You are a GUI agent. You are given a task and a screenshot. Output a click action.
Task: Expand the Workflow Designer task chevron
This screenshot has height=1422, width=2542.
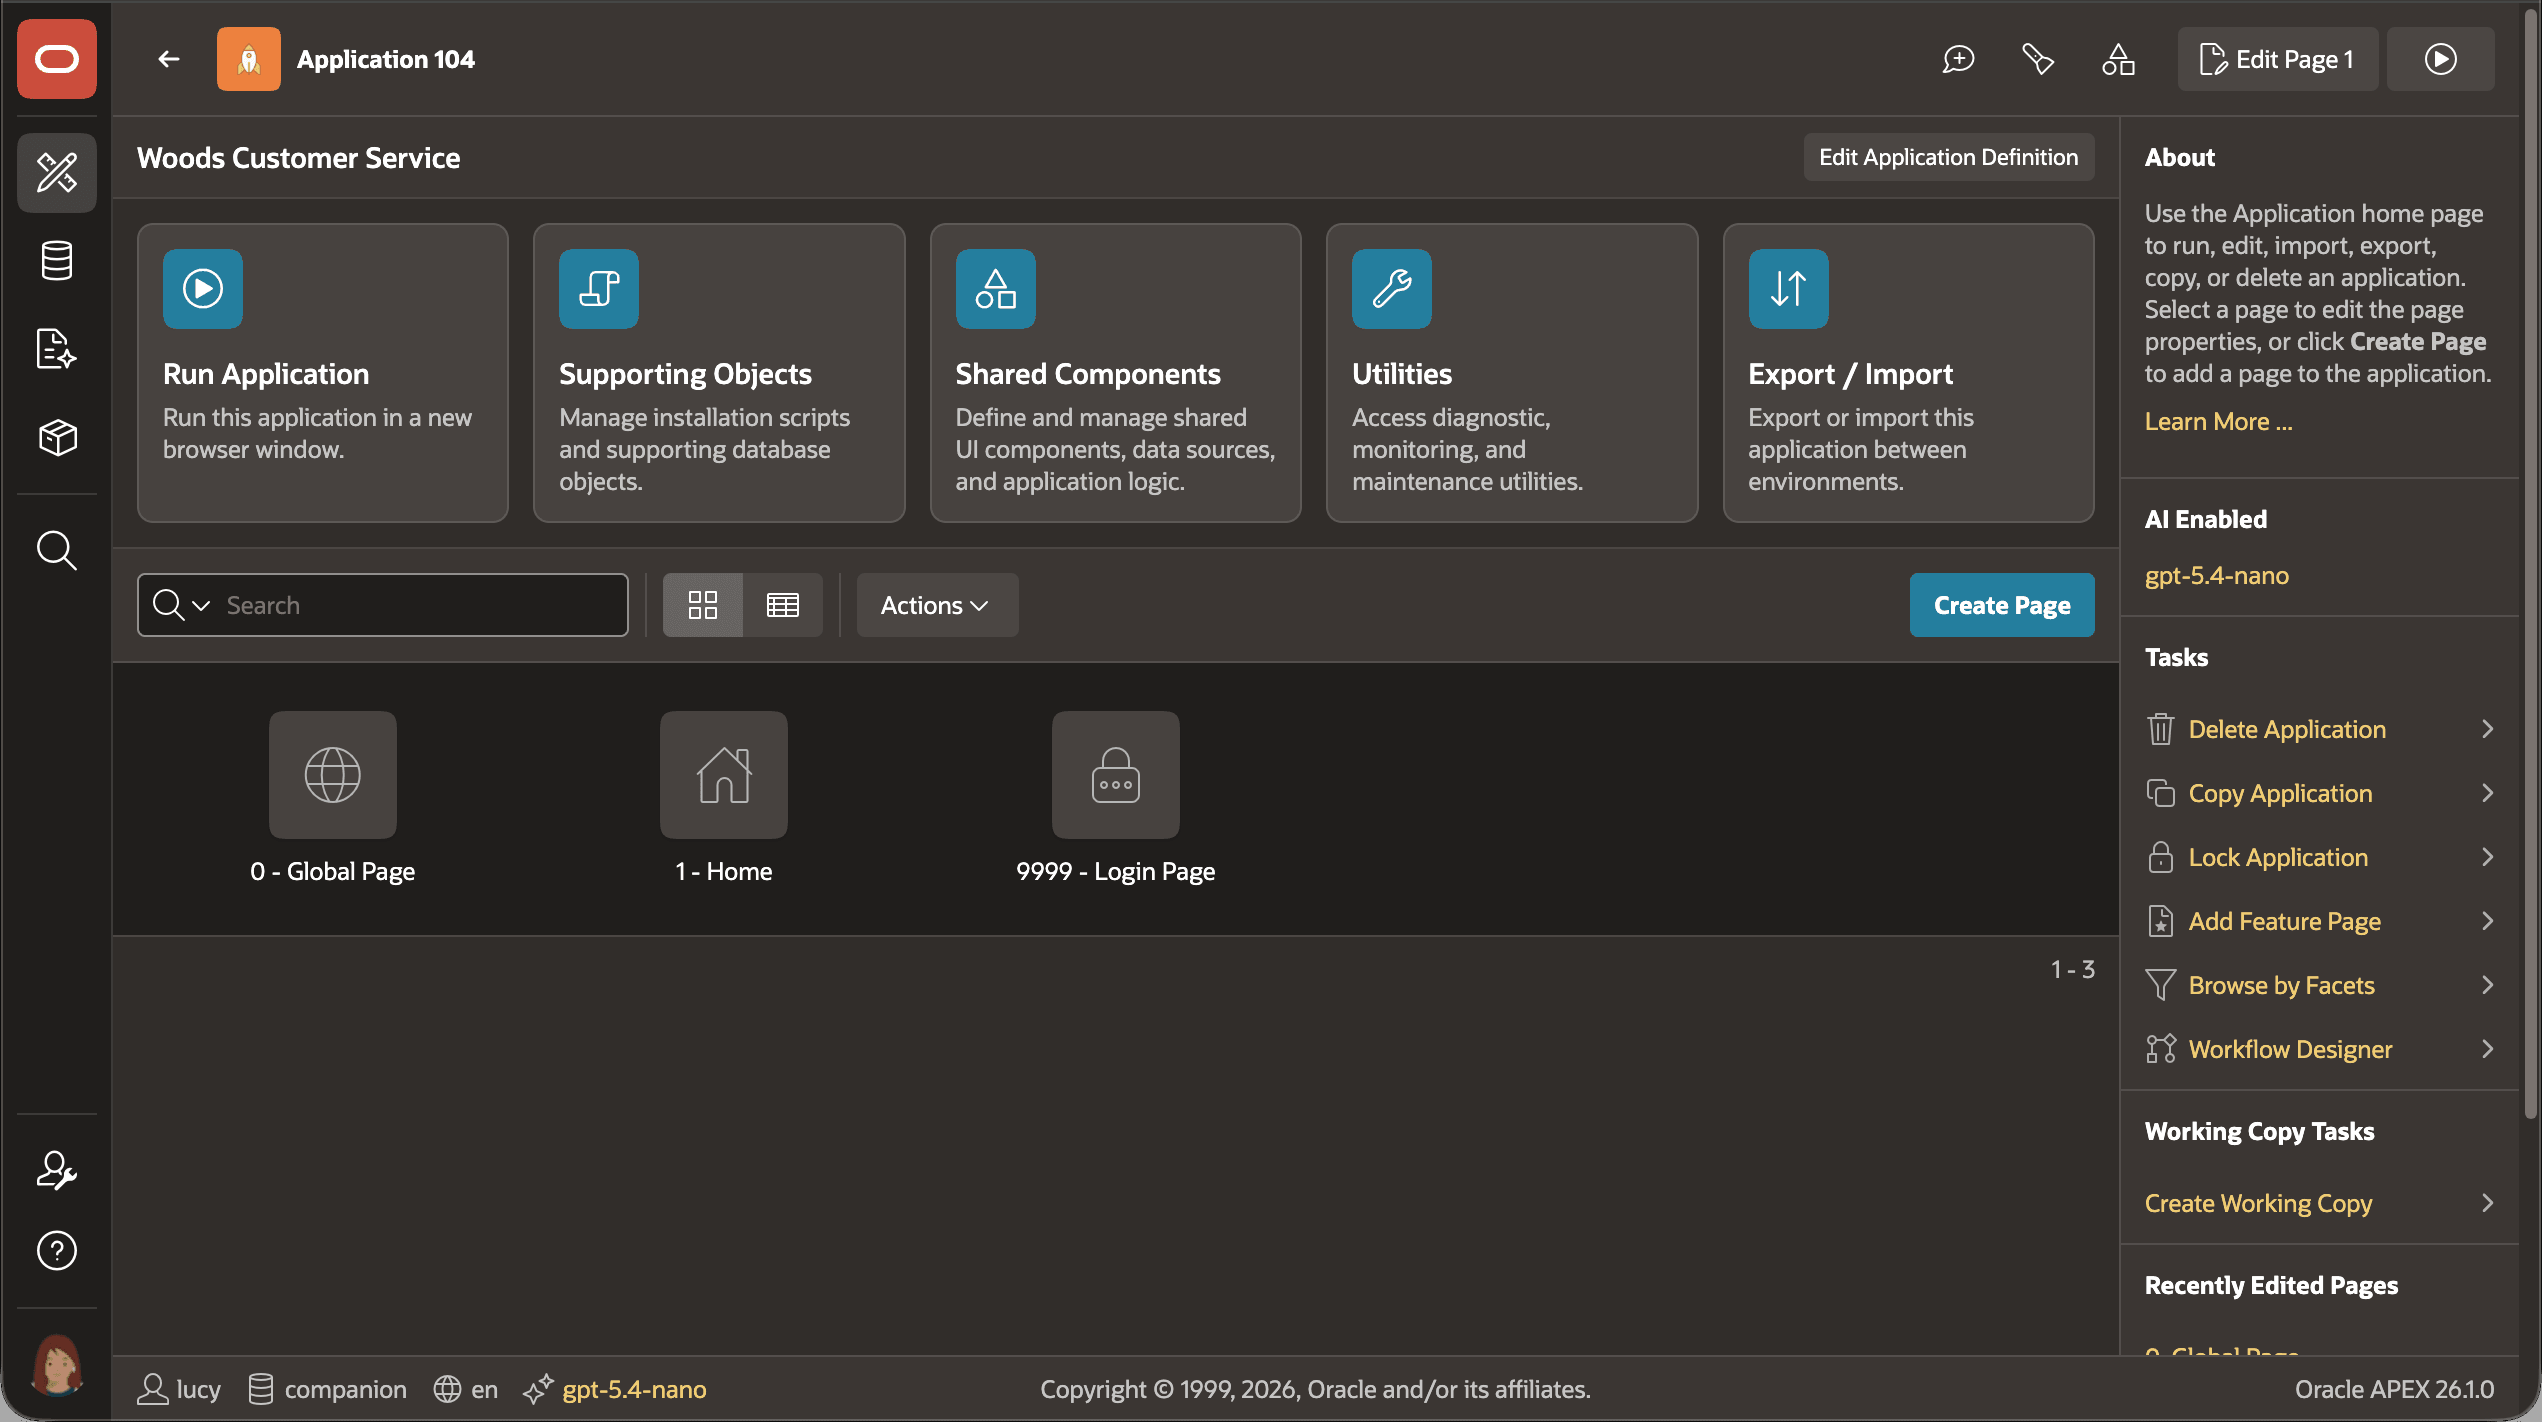(2487, 1049)
